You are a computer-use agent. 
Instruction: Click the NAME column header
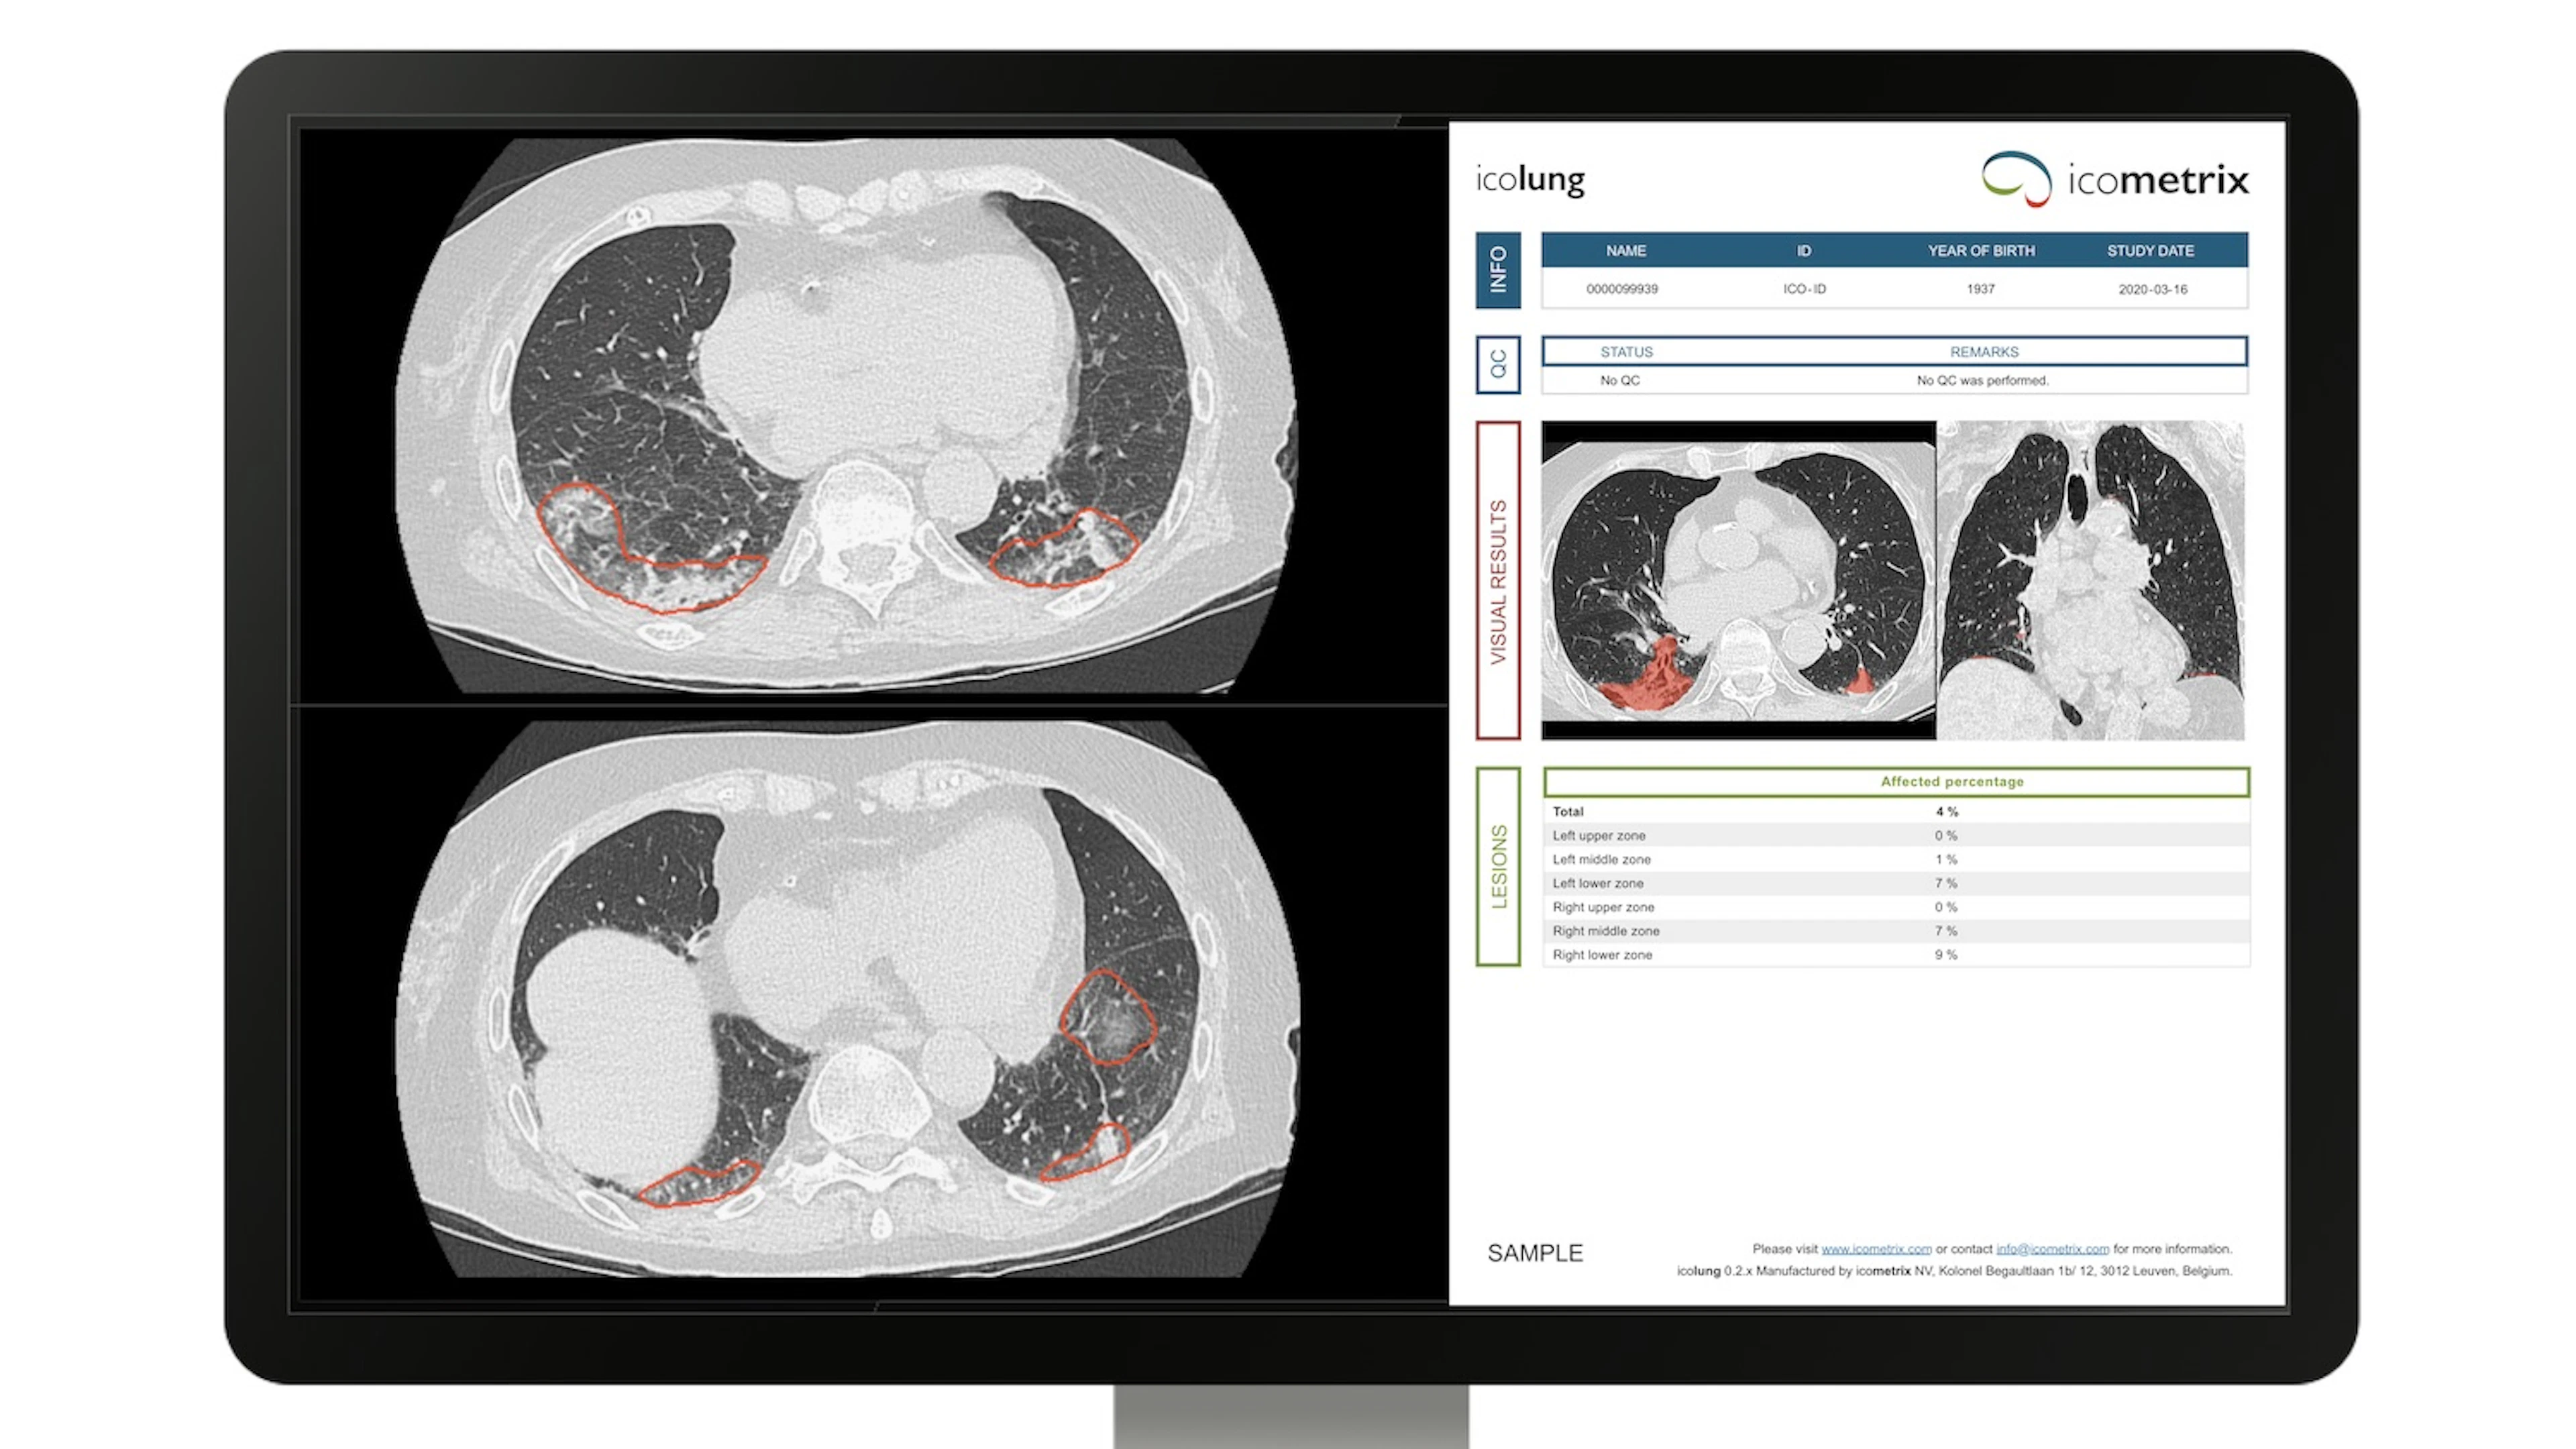pyautogui.click(x=1626, y=251)
